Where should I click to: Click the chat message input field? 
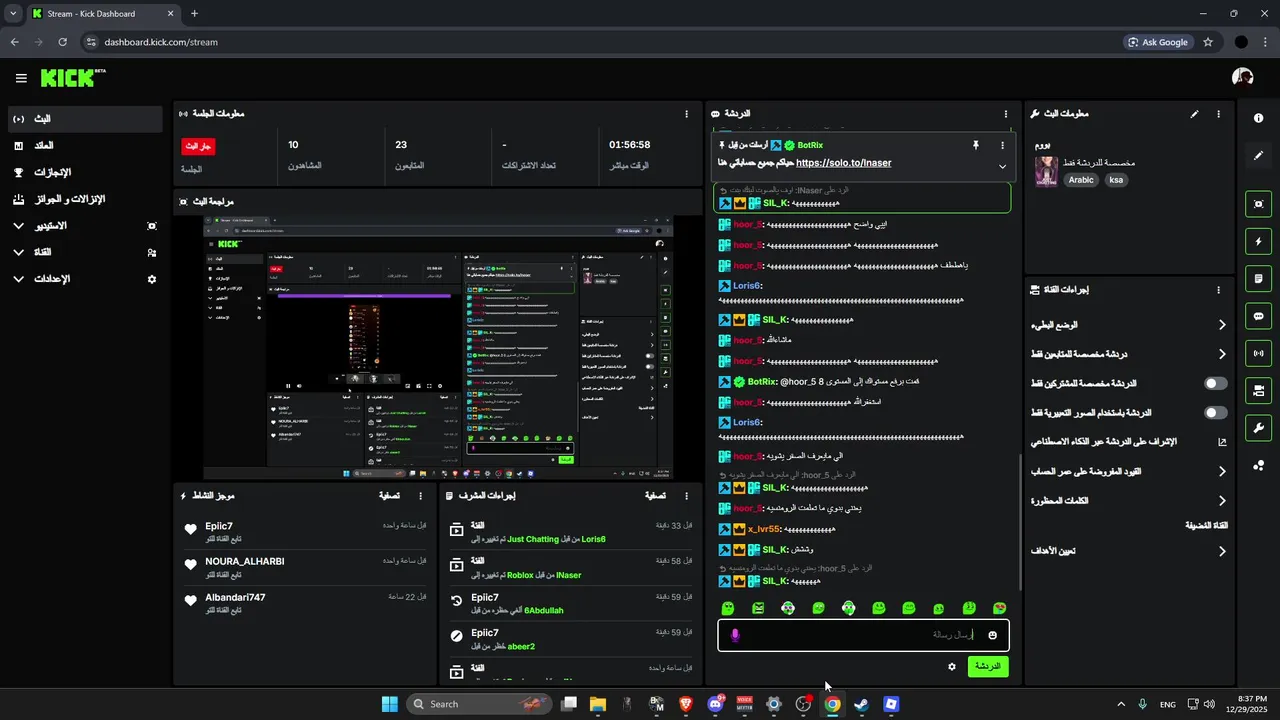[x=863, y=635]
